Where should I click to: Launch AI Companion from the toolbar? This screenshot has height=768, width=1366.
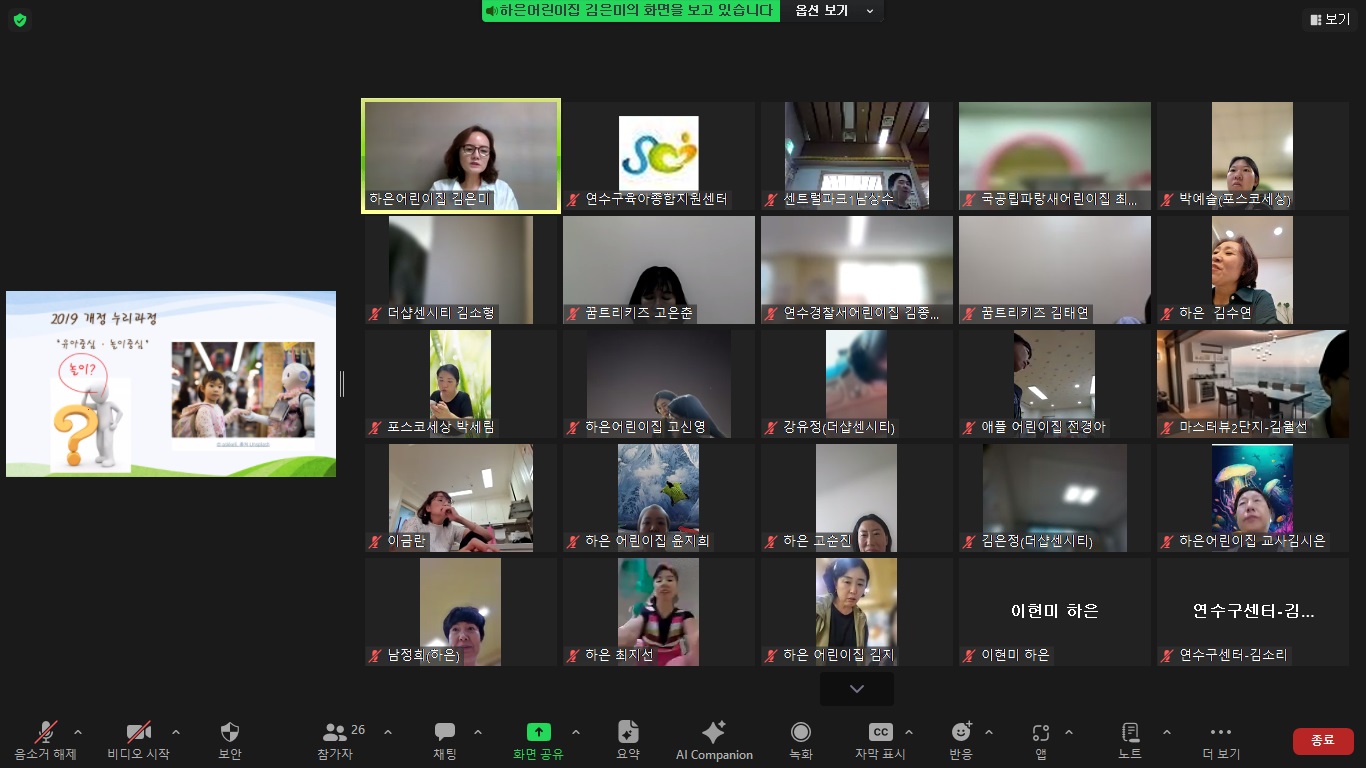pos(714,741)
